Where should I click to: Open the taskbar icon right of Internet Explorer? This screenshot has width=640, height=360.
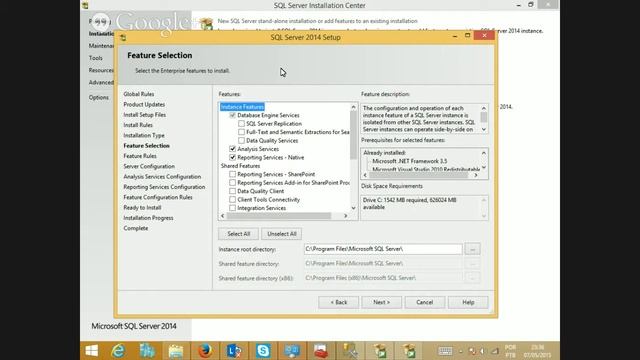[x=147, y=351]
